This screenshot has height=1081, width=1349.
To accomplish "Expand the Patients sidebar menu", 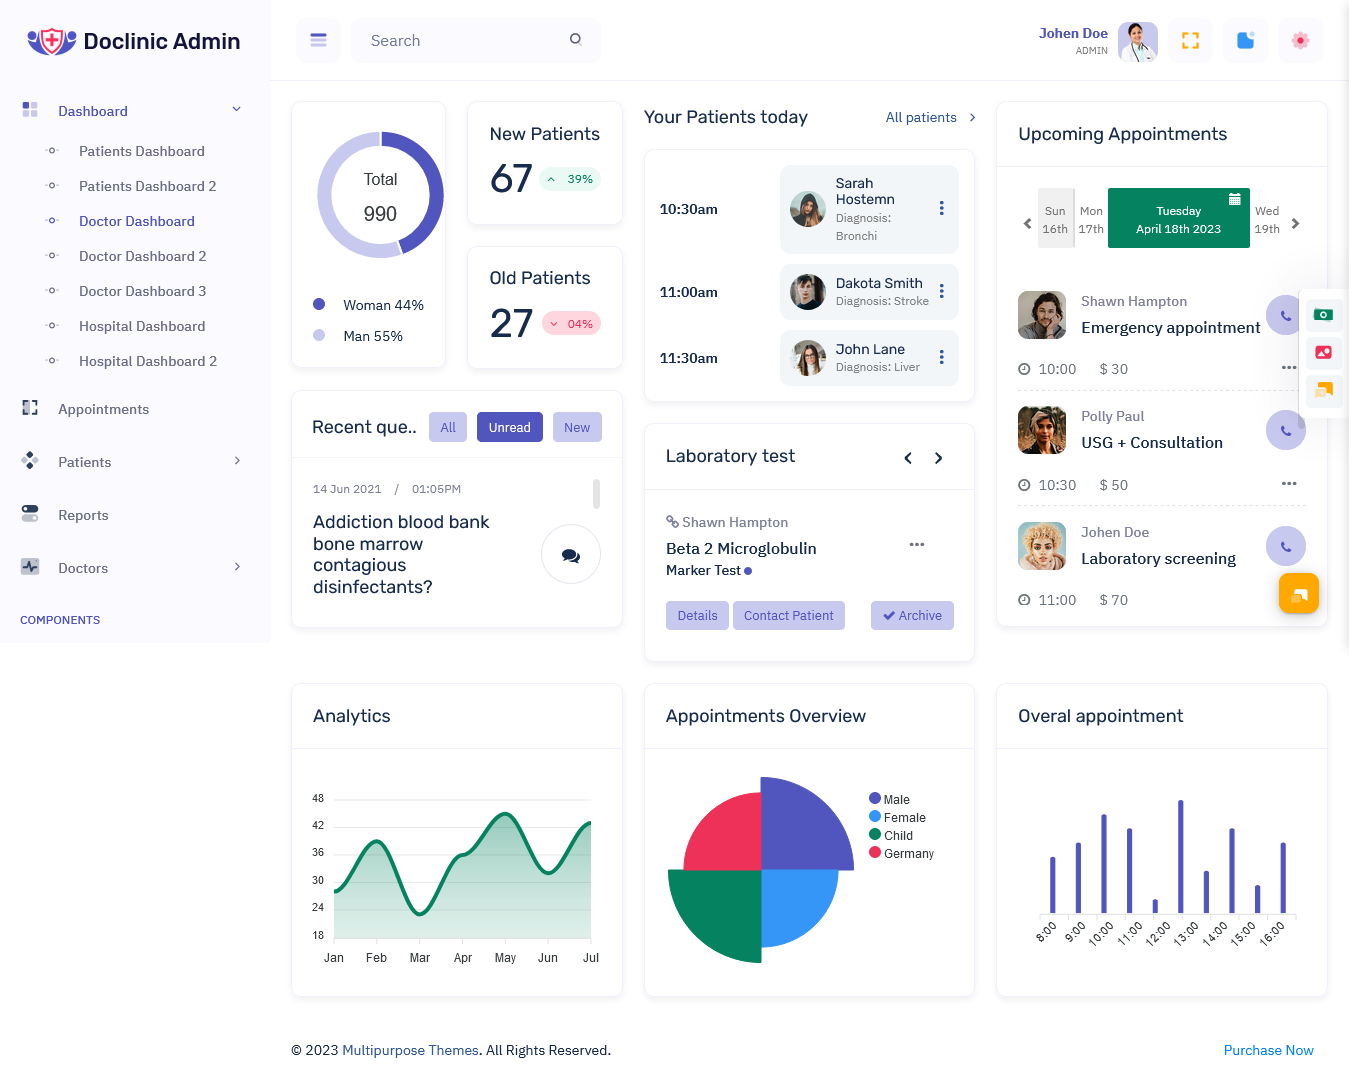I will (237, 461).
